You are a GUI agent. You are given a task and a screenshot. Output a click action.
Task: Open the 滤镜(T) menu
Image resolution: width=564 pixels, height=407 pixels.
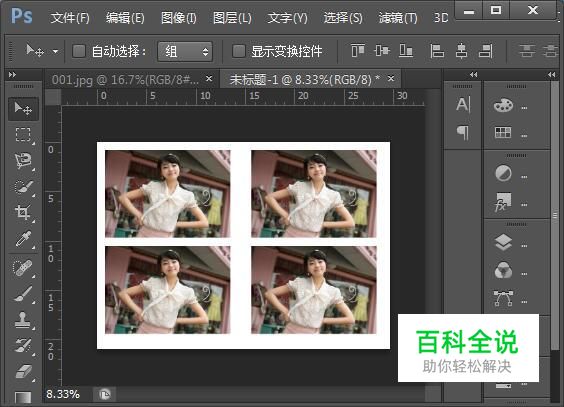pyautogui.click(x=398, y=18)
